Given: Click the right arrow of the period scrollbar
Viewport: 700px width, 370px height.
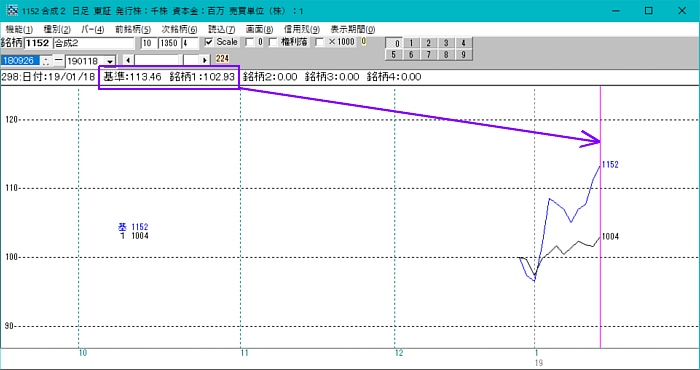Looking at the screenshot, I should [x=205, y=60].
